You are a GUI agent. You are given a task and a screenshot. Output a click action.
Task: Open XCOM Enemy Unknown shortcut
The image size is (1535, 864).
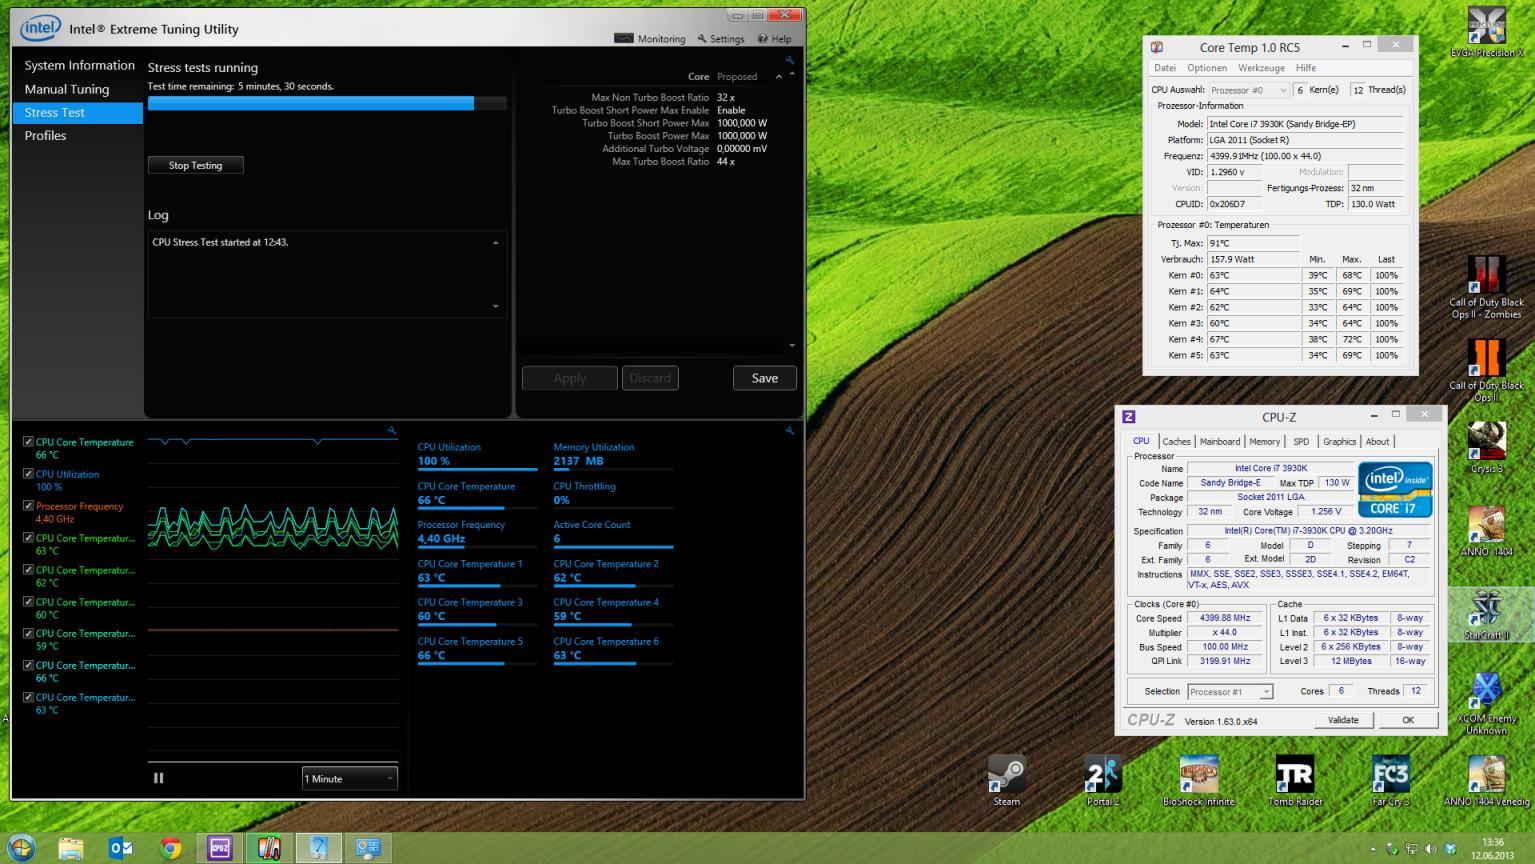[x=1487, y=703]
